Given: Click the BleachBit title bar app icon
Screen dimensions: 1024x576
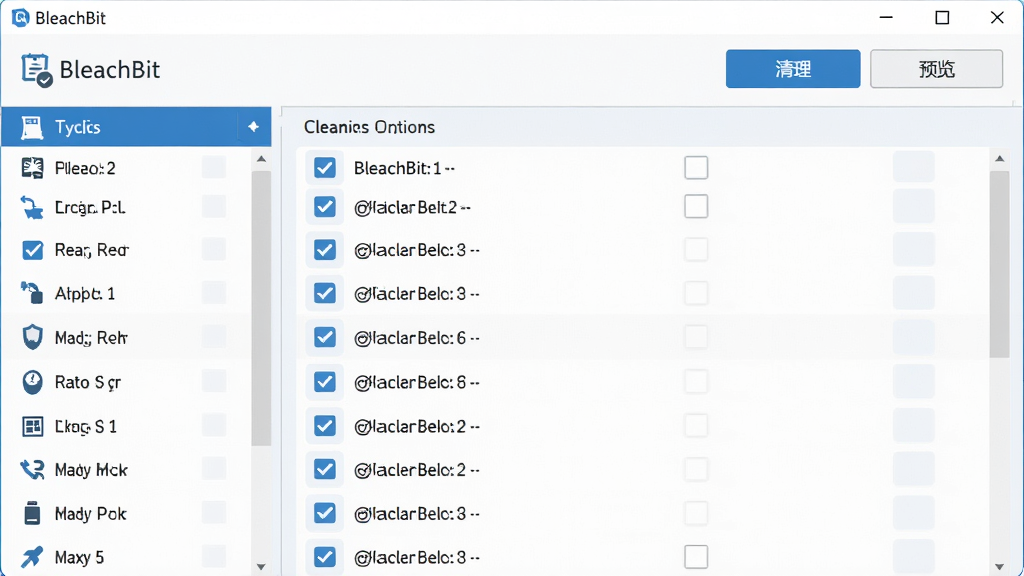Looking at the screenshot, I should [x=20, y=18].
